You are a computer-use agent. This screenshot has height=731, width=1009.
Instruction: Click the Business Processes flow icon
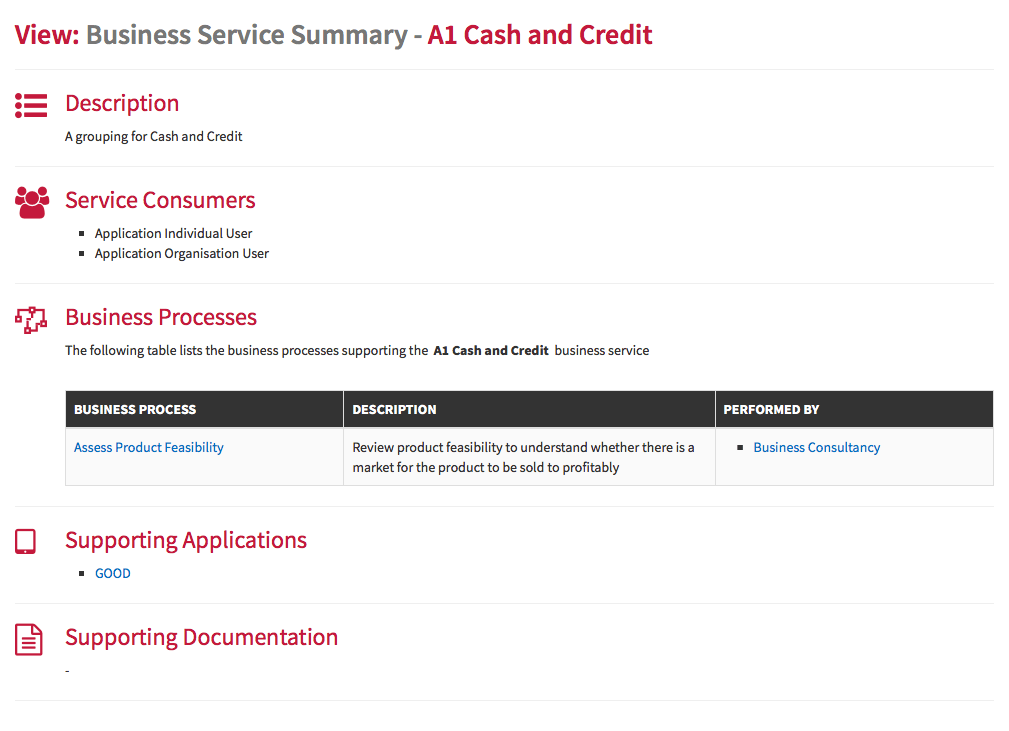tap(31, 320)
